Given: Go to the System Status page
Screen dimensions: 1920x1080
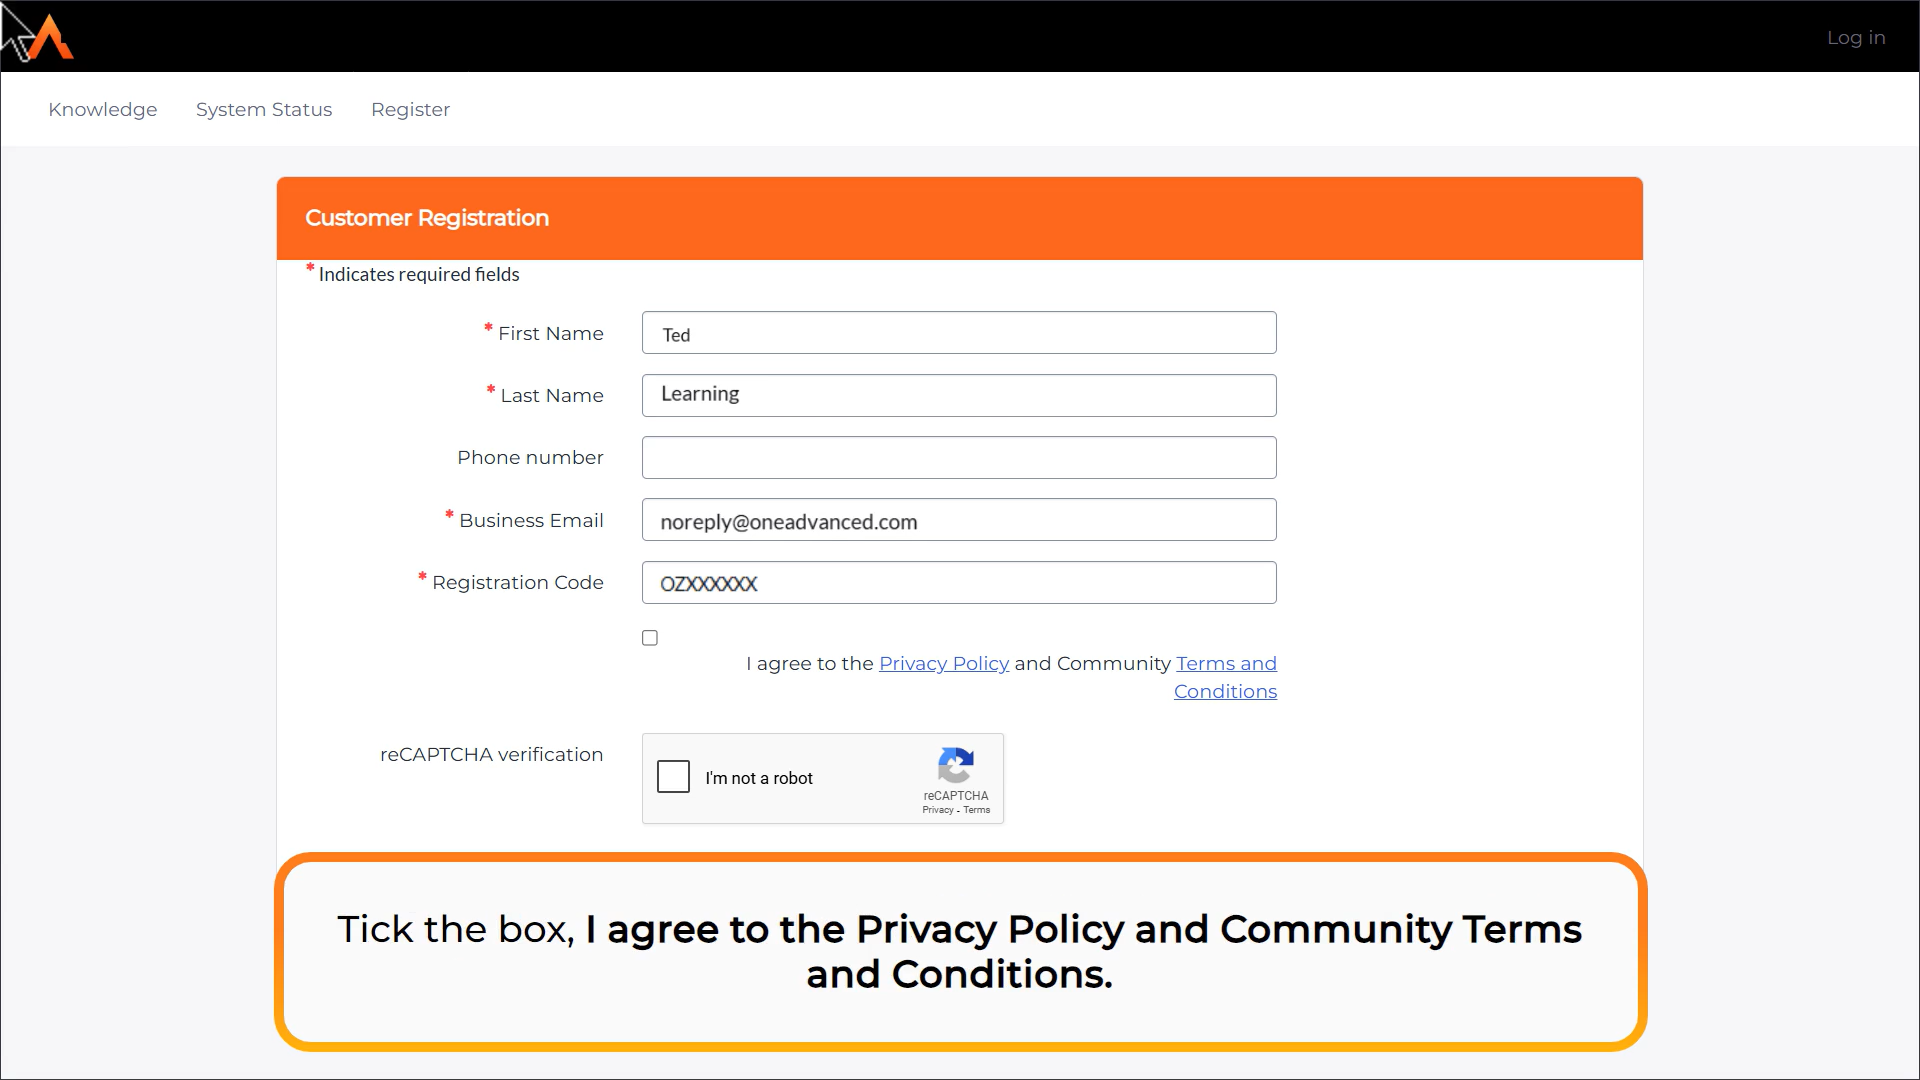Looking at the screenshot, I should (x=264, y=110).
